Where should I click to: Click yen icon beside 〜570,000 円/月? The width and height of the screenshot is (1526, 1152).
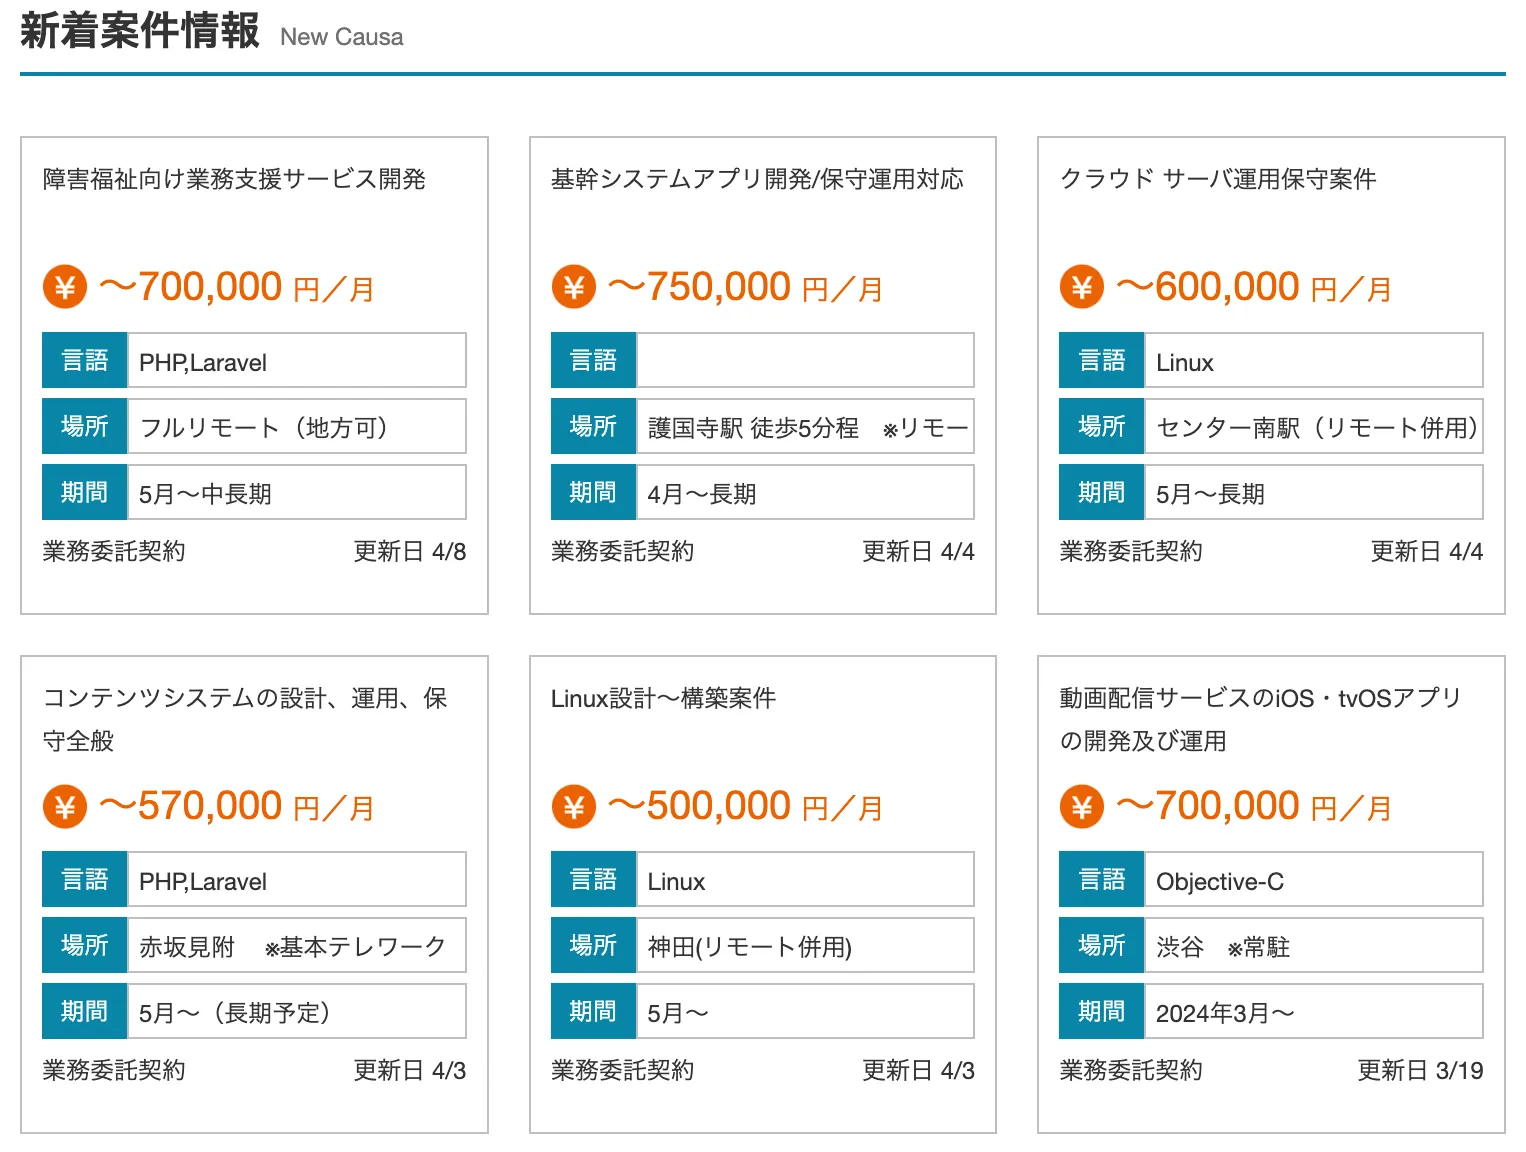[x=65, y=807]
